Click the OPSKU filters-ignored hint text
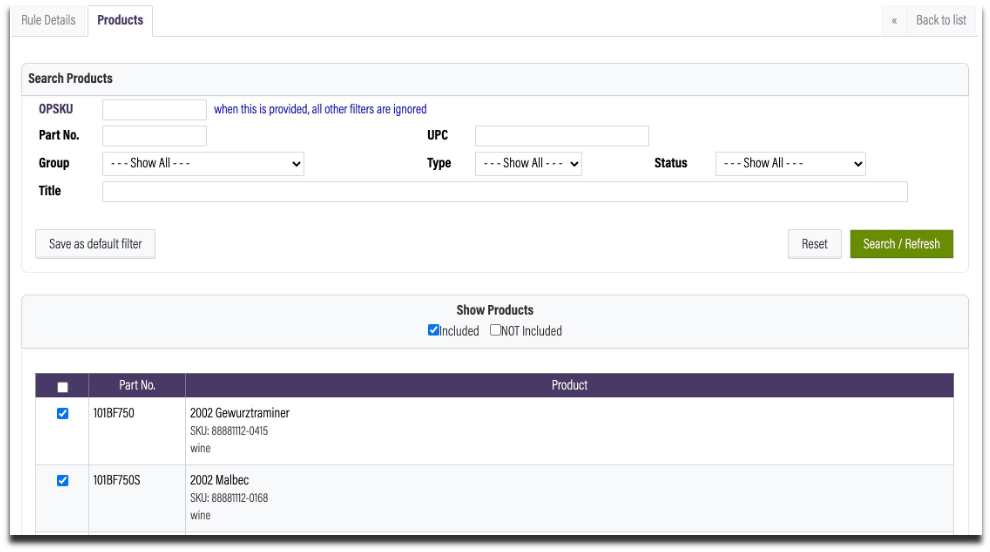990x552 pixels. (320, 109)
